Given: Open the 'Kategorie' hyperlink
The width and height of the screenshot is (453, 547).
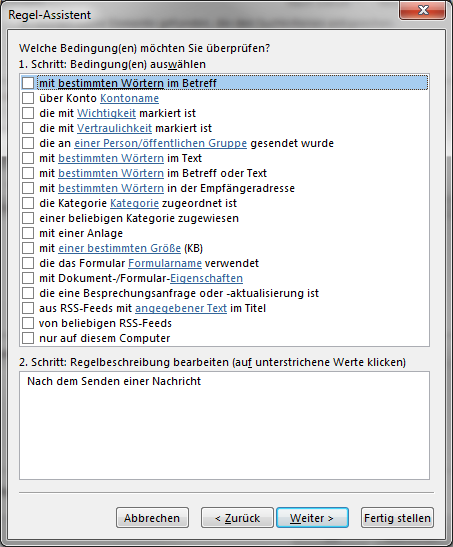Looking at the screenshot, I should click(134, 203).
